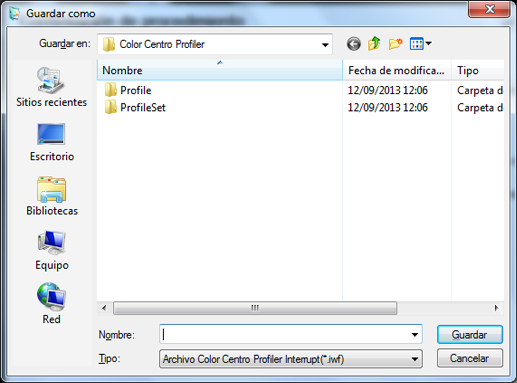Open Red network location
This screenshot has height=383, width=517.
[x=51, y=304]
